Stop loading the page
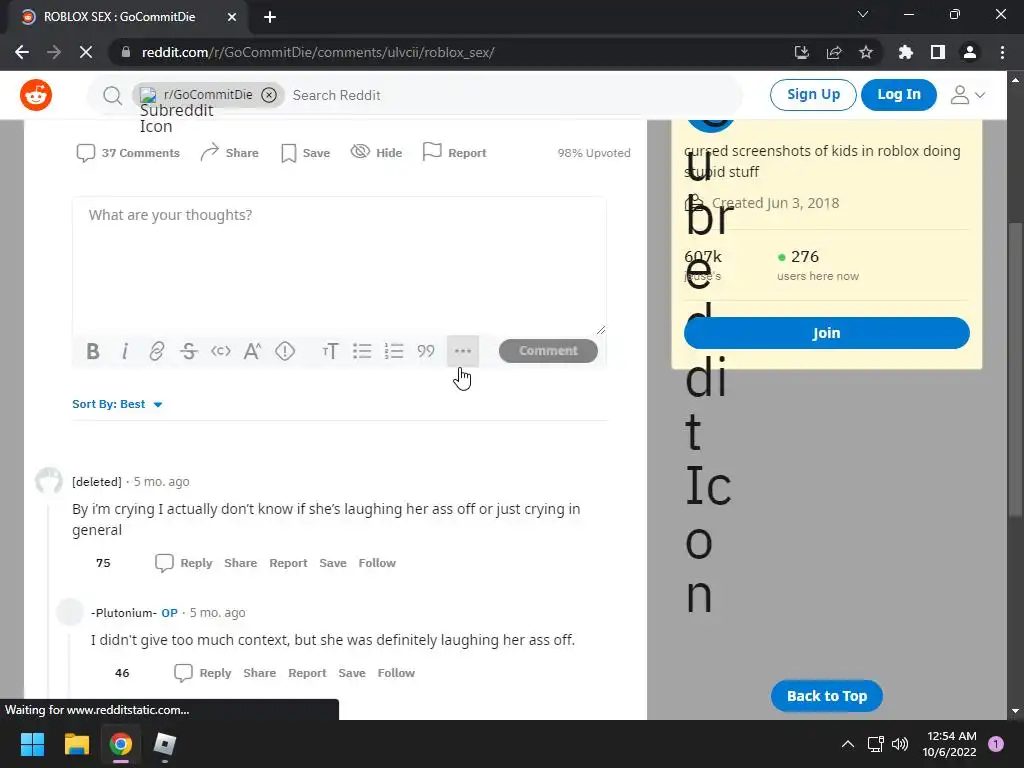 (86, 52)
